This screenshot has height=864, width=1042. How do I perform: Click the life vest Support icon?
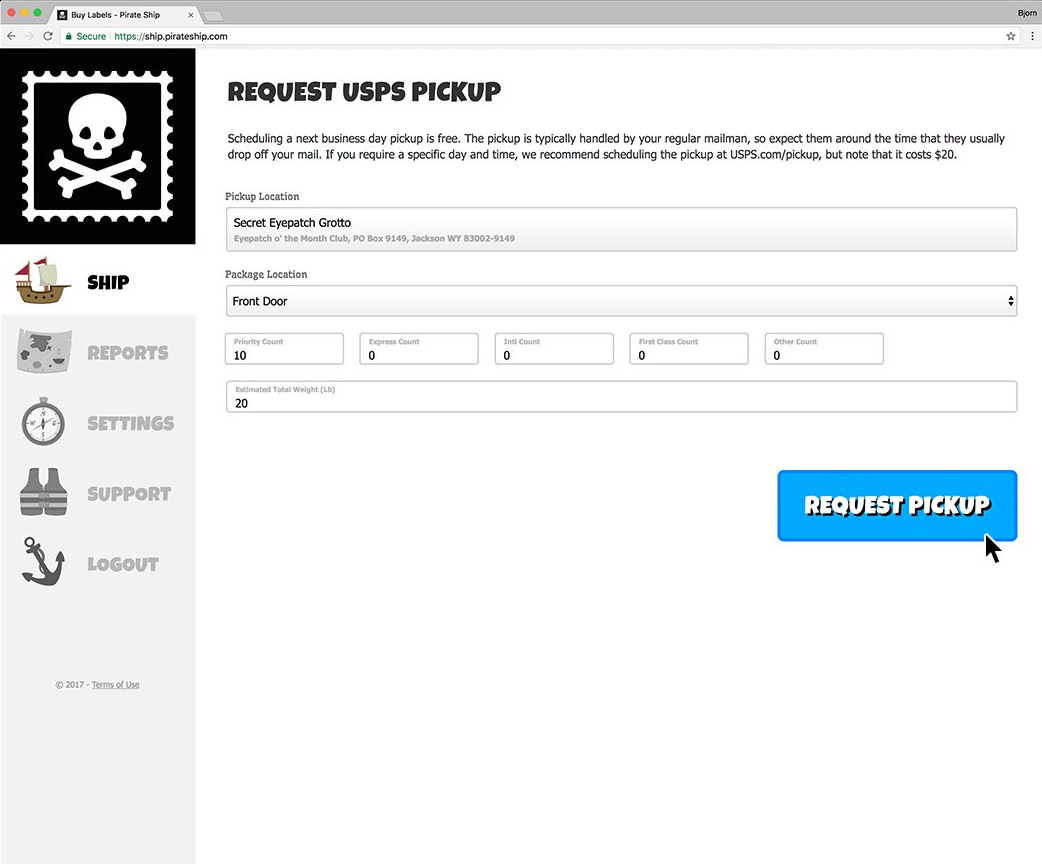coord(44,492)
